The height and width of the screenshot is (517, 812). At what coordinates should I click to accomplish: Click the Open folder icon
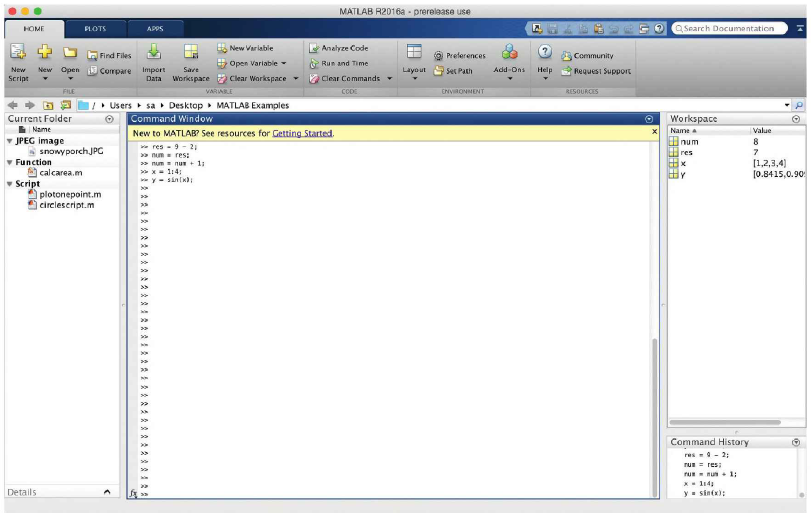[70, 52]
